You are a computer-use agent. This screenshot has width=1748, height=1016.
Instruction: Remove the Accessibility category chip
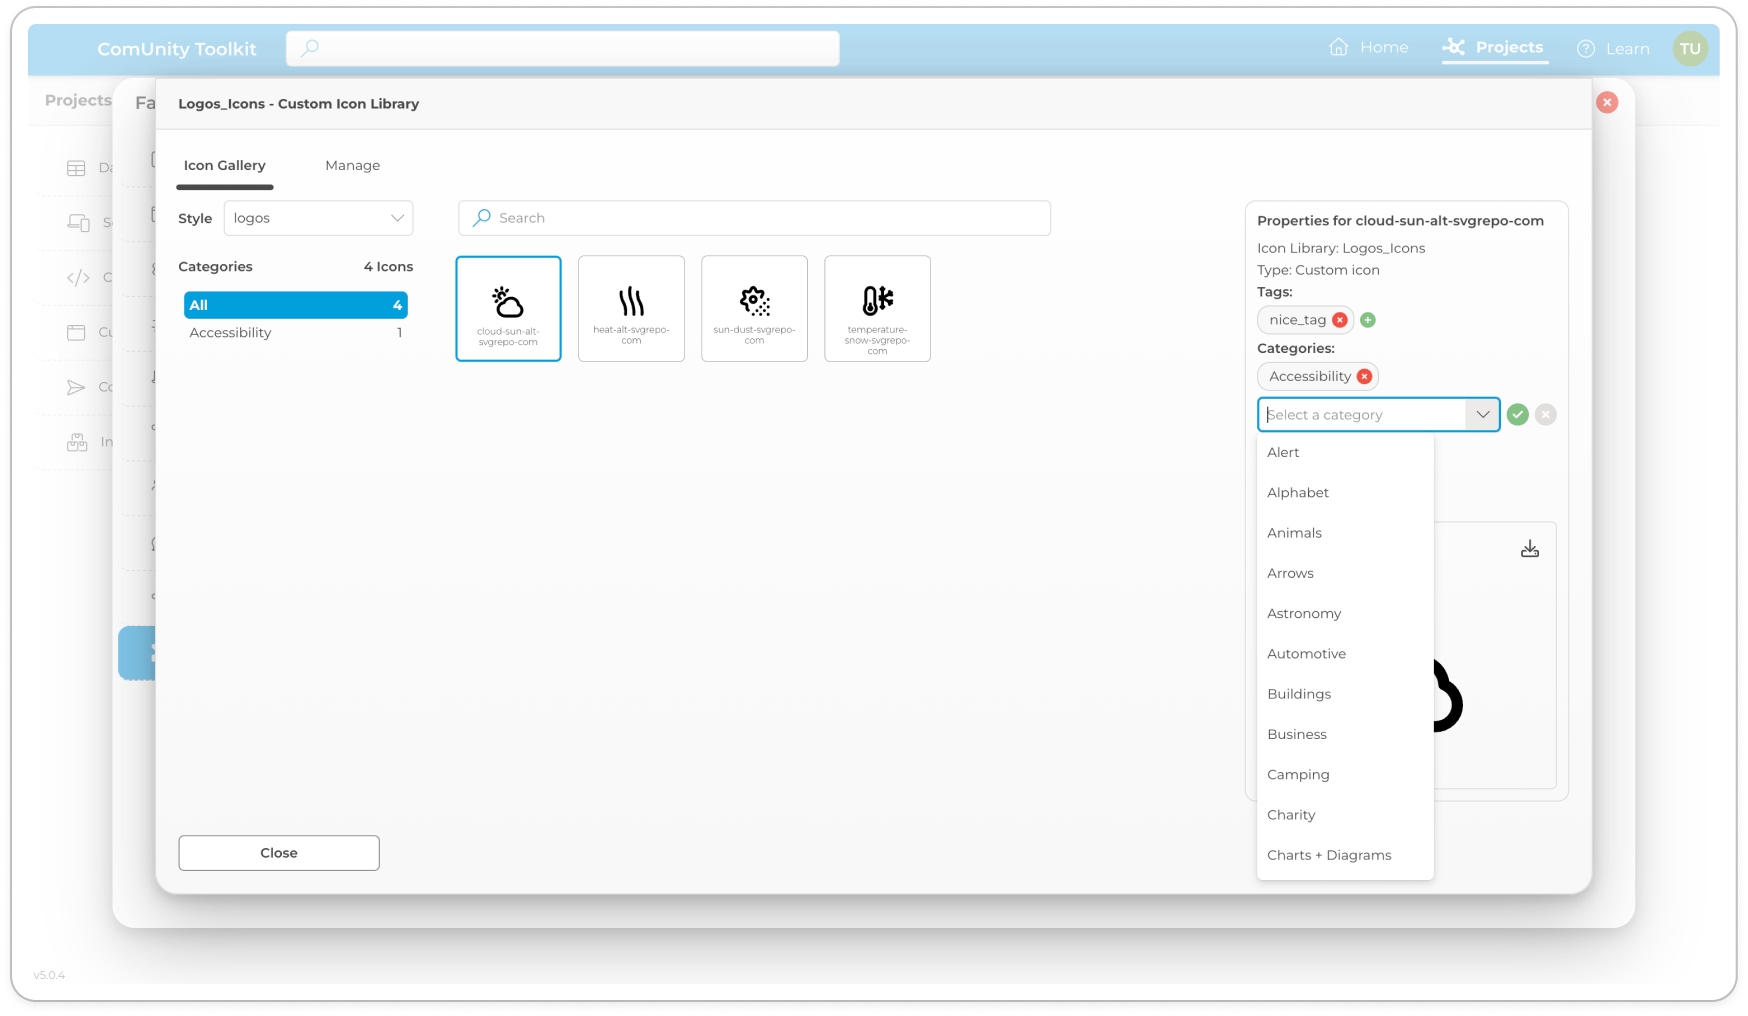[x=1364, y=377]
